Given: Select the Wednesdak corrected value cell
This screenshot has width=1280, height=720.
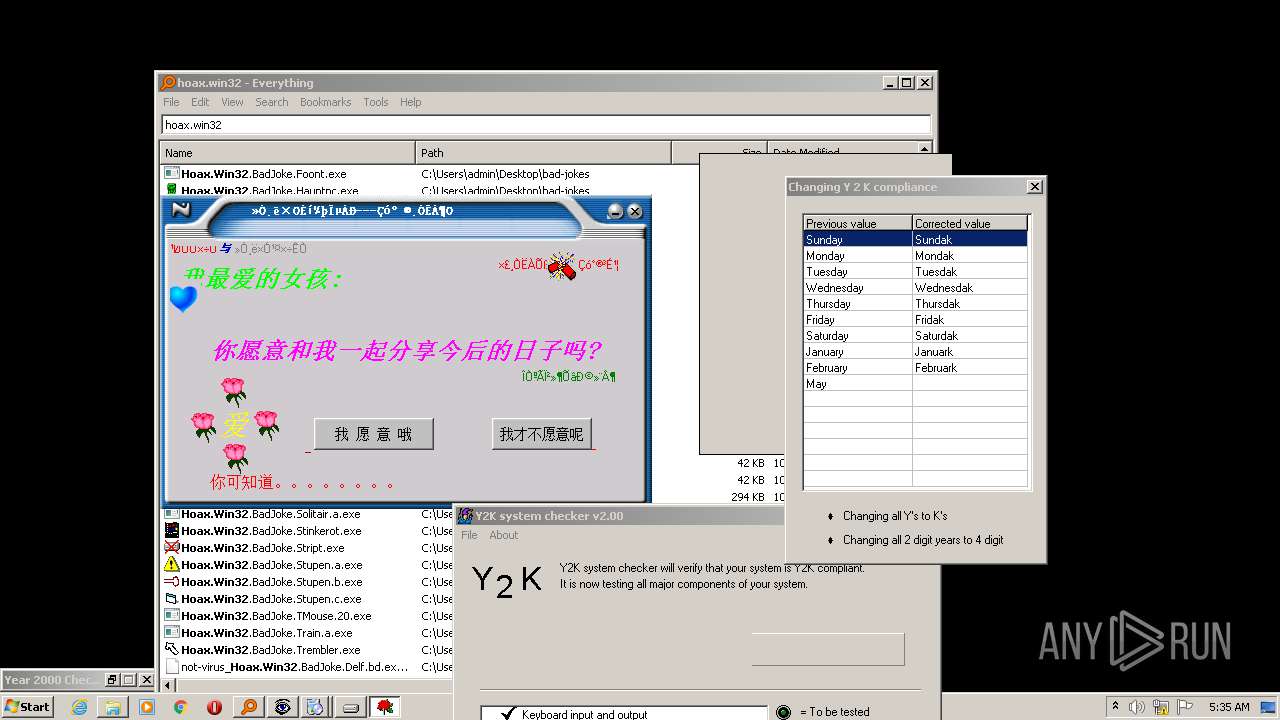Looking at the screenshot, I should [x=970, y=287].
